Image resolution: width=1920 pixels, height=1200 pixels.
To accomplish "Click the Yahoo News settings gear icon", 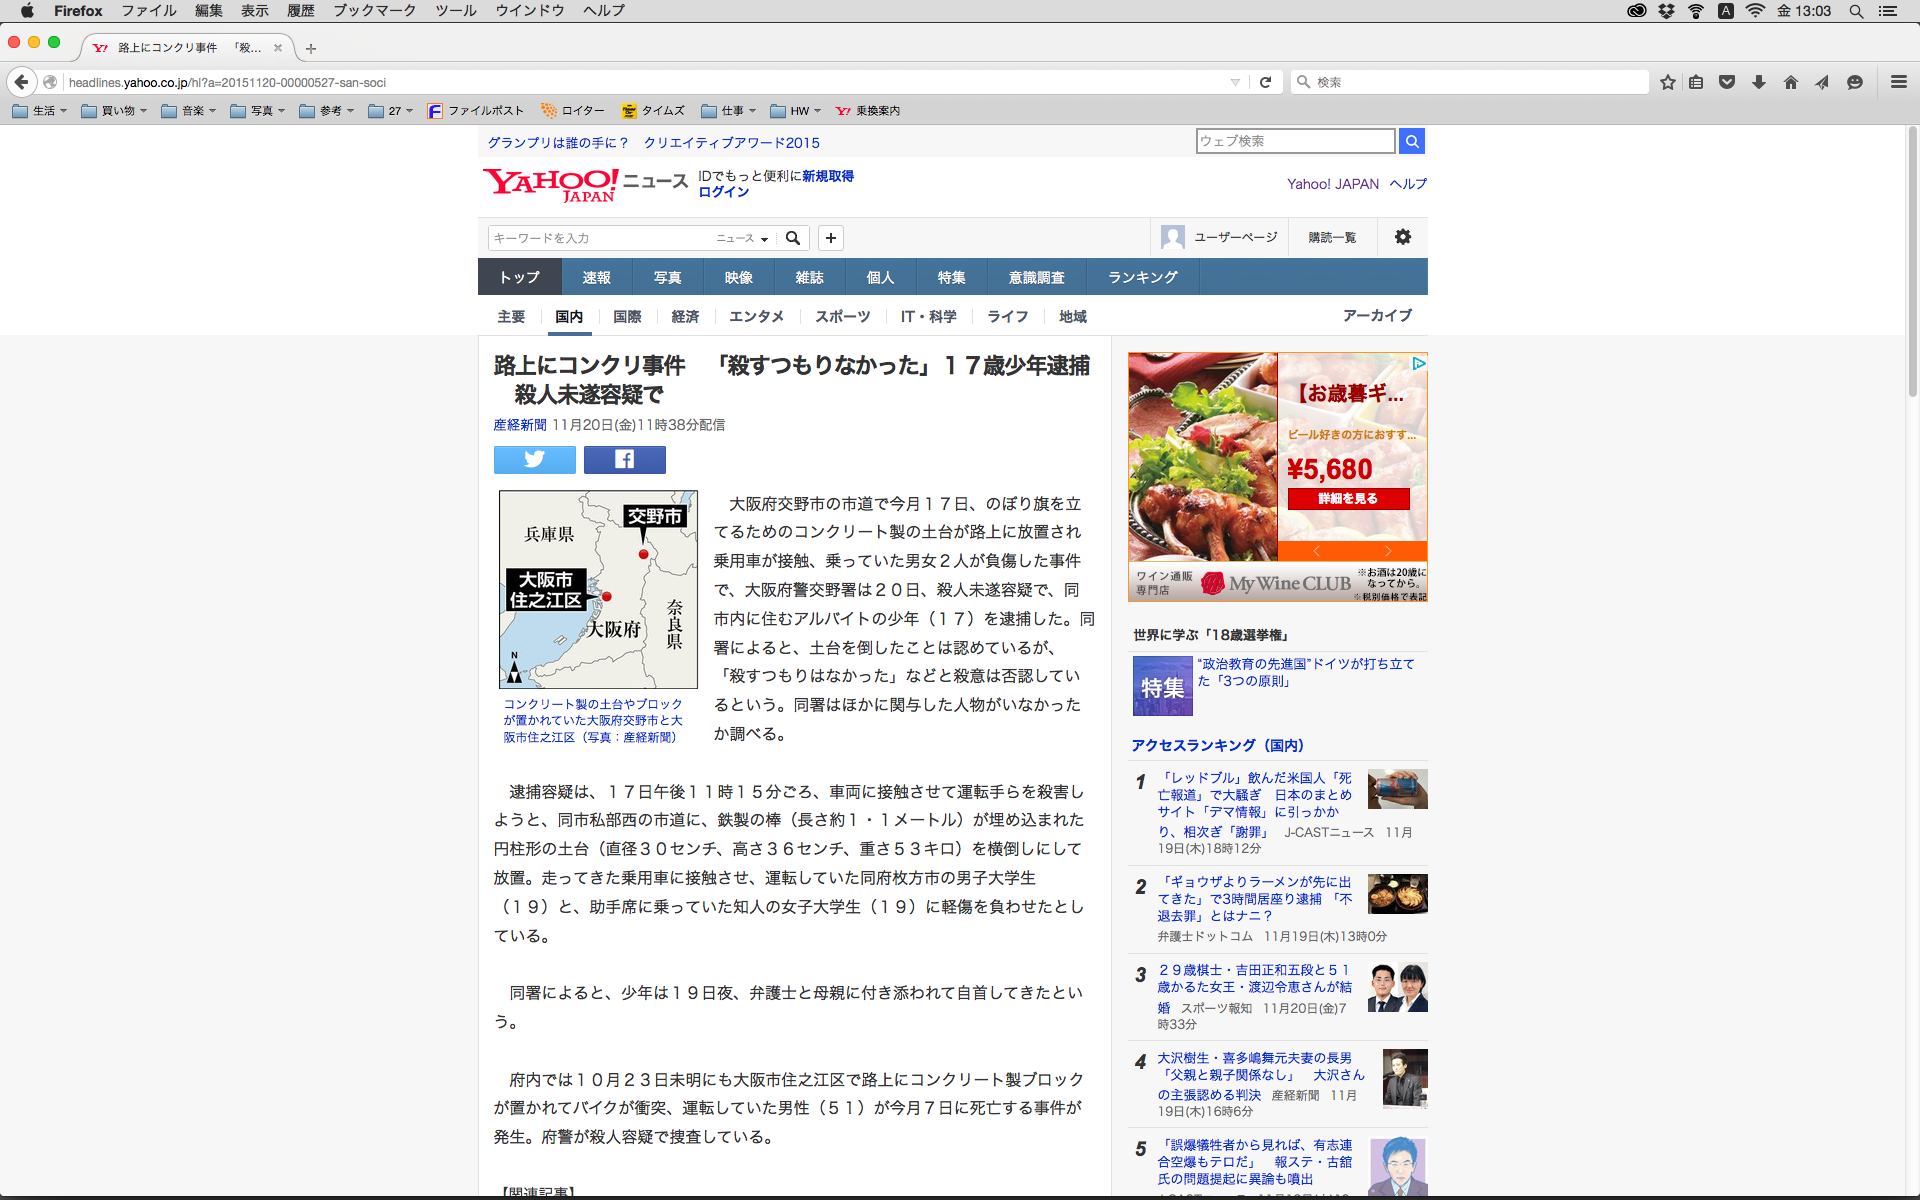I will click(x=1402, y=237).
